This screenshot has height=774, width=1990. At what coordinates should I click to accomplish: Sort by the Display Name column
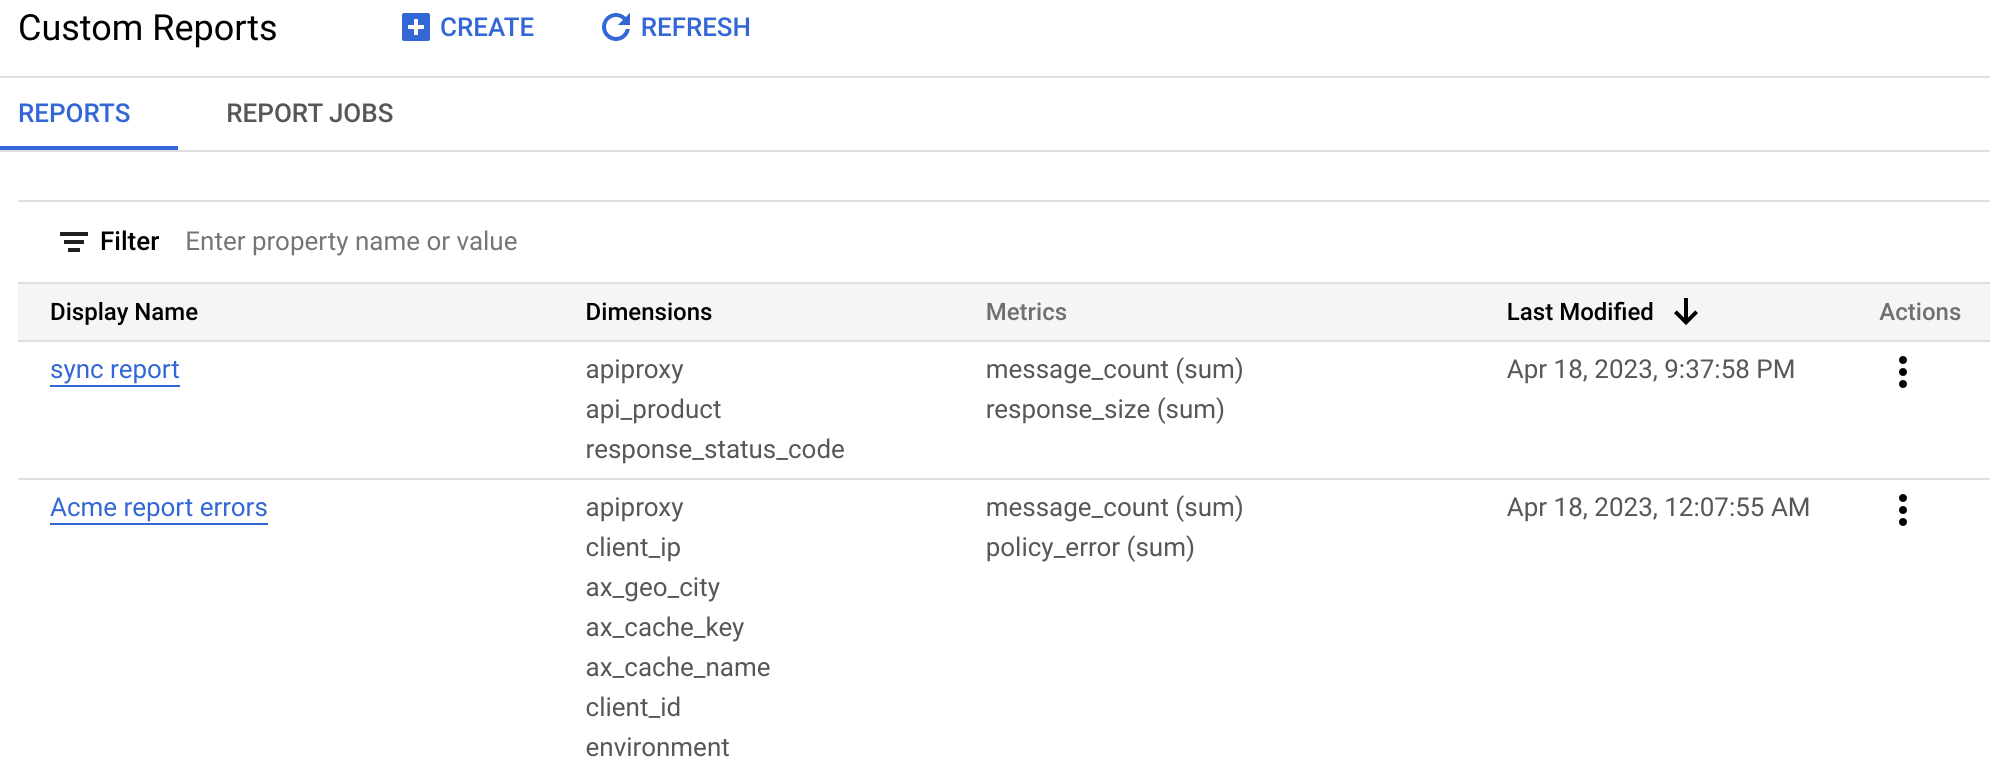point(124,312)
